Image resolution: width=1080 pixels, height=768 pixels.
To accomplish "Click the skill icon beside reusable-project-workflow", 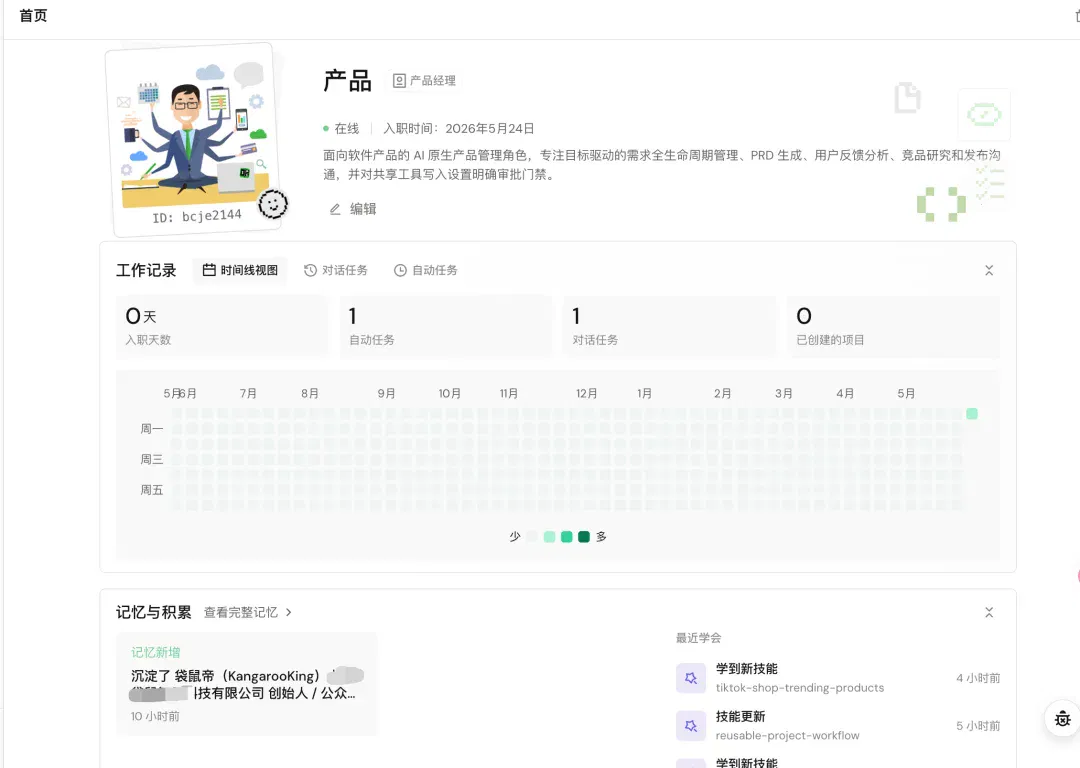I will point(691,726).
